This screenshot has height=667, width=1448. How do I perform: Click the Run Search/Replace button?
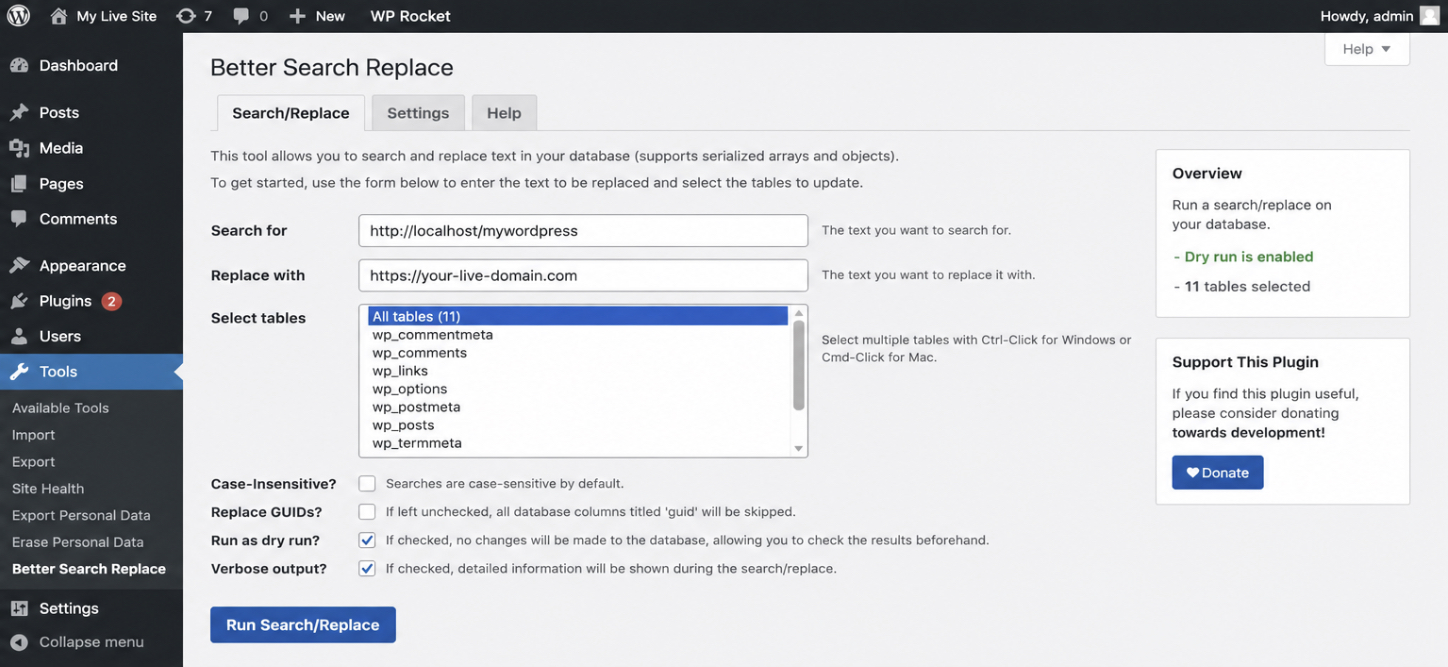point(303,625)
